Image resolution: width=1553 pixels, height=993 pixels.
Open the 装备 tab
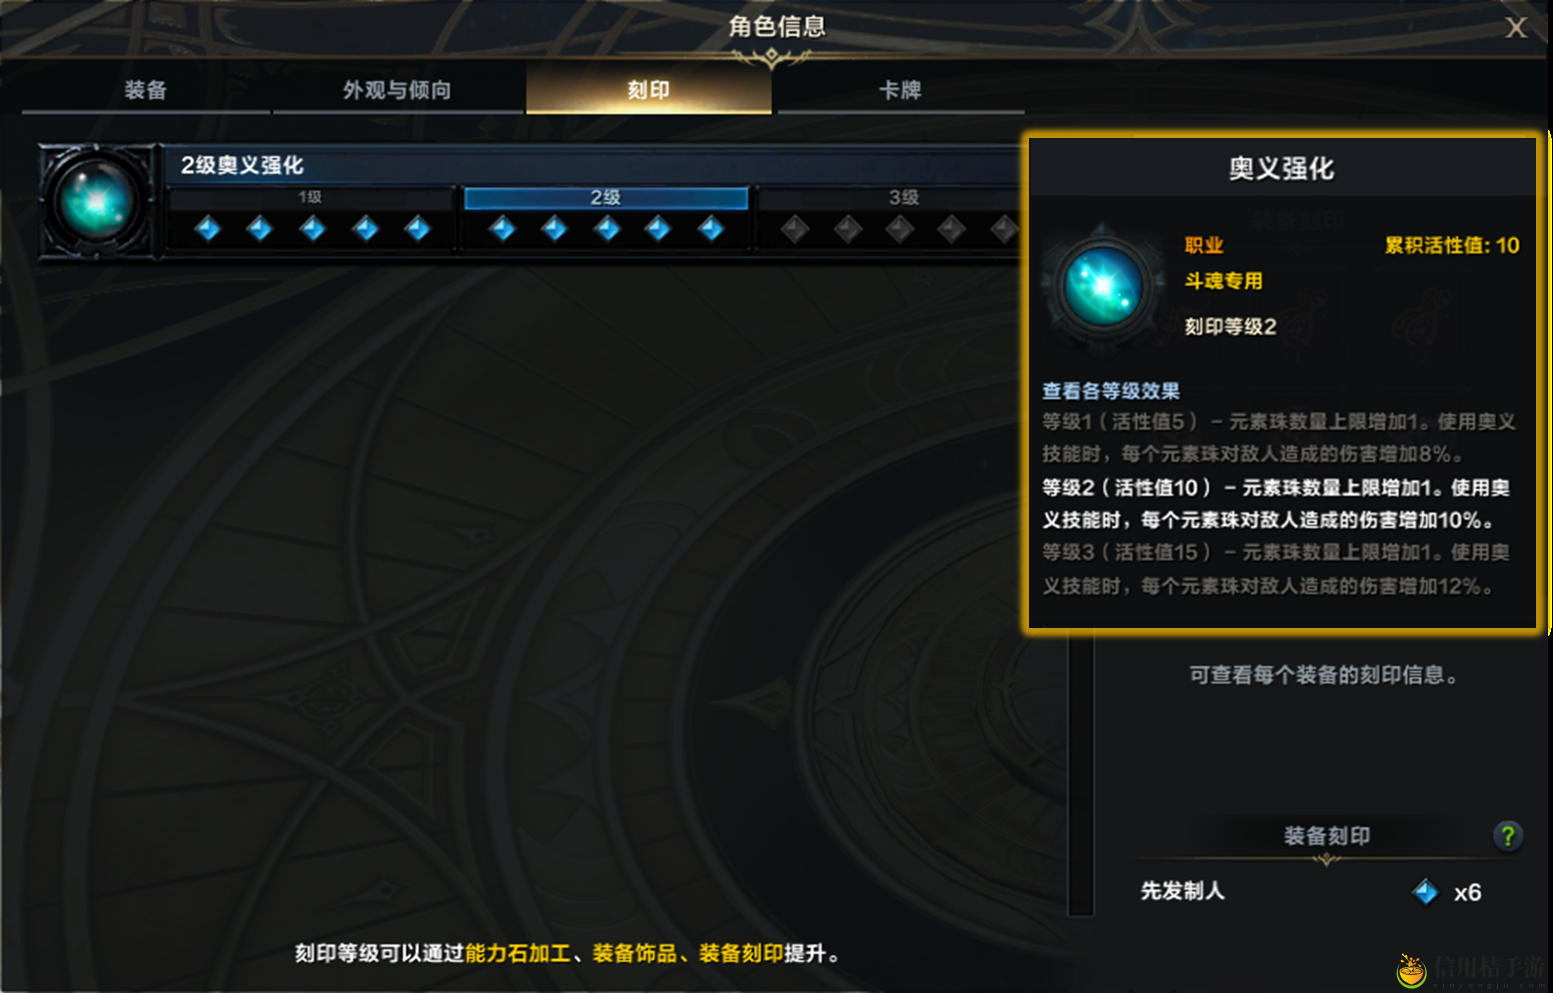(146, 90)
